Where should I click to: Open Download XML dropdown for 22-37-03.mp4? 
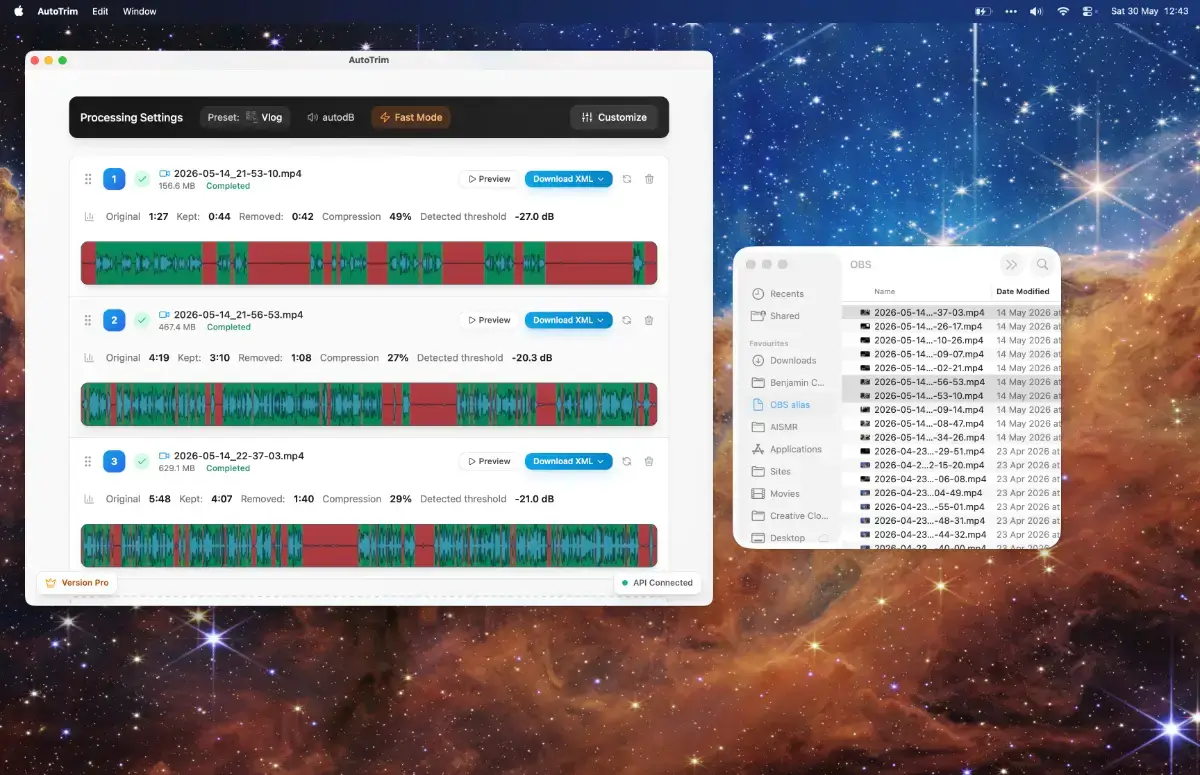click(568, 461)
